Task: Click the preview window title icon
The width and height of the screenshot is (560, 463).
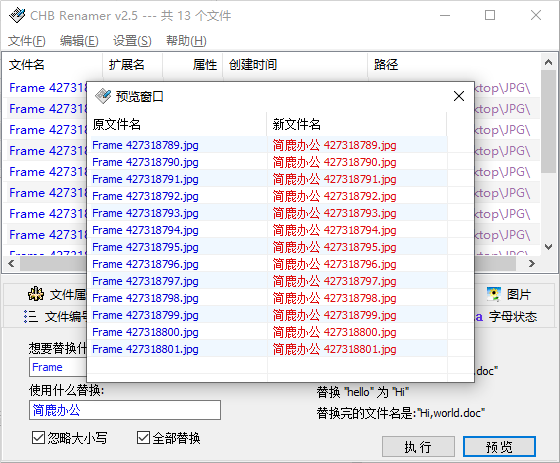Action: point(103,96)
